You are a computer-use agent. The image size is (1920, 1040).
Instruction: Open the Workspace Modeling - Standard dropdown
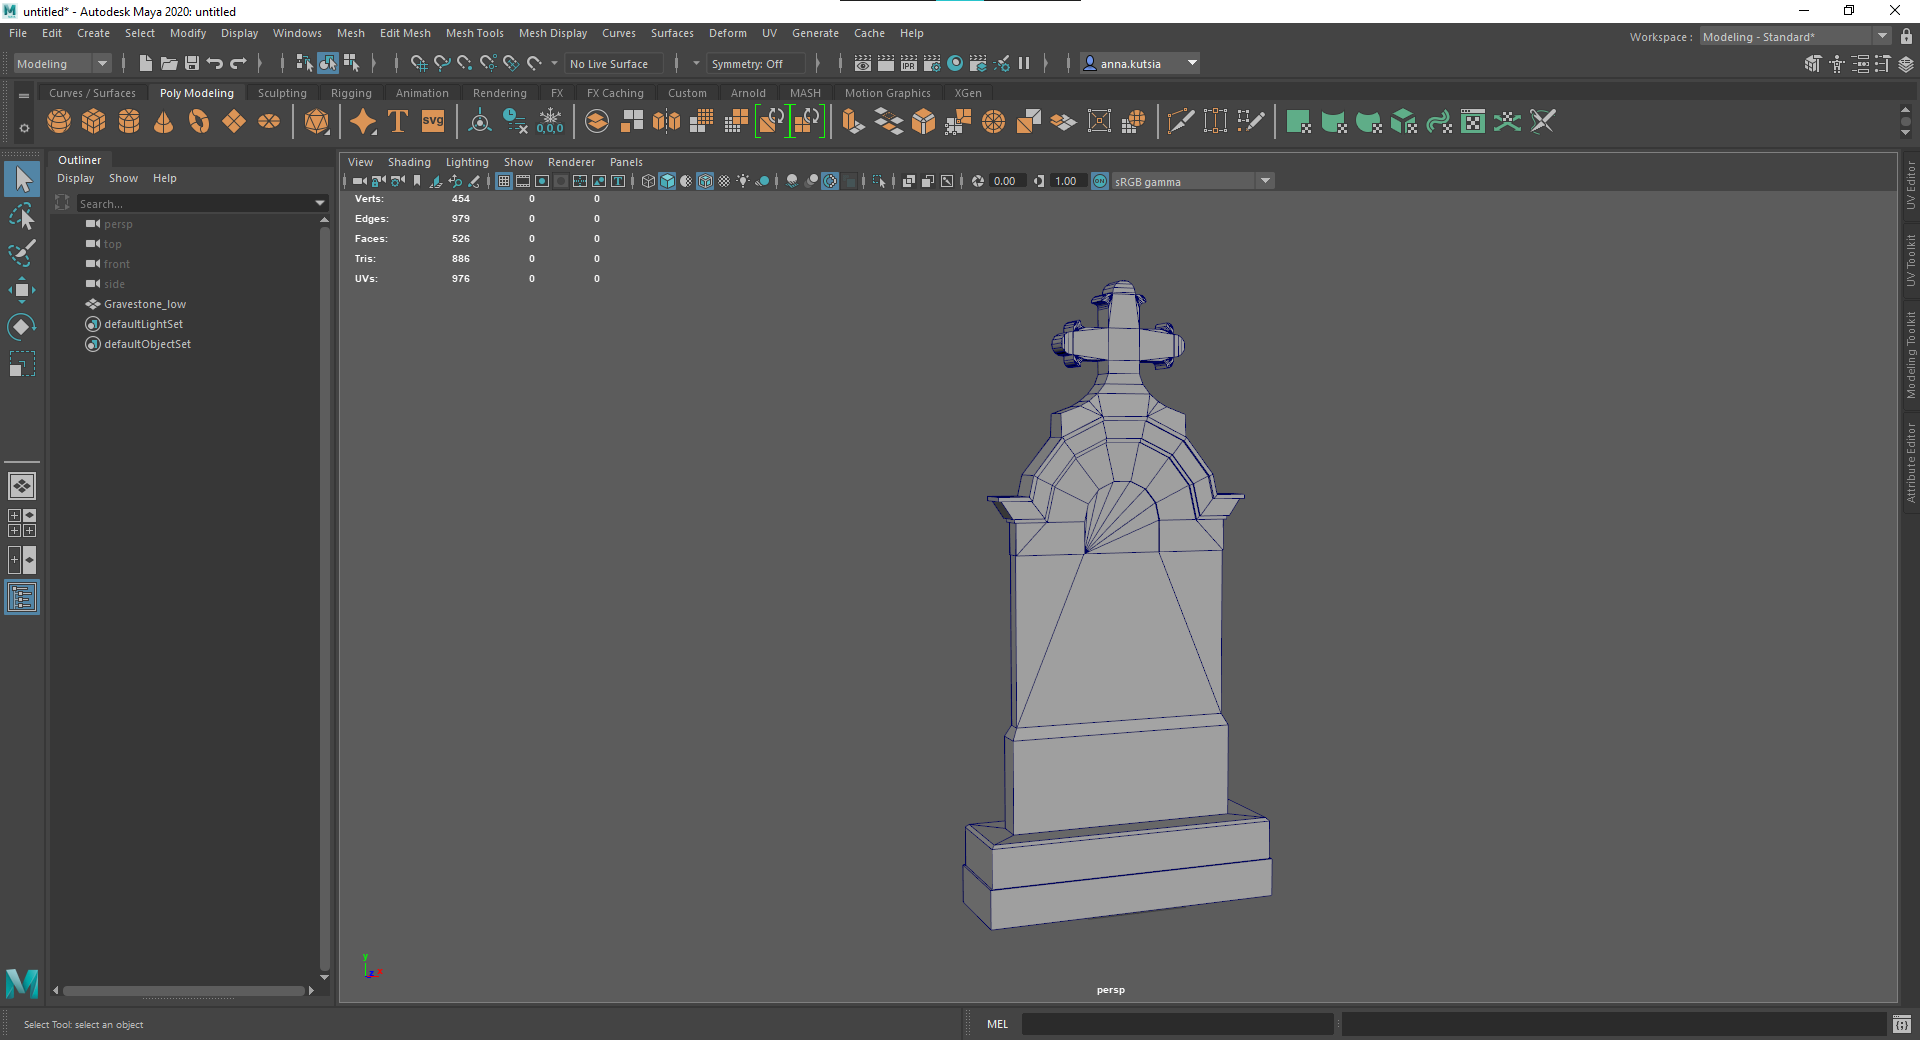point(1796,36)
